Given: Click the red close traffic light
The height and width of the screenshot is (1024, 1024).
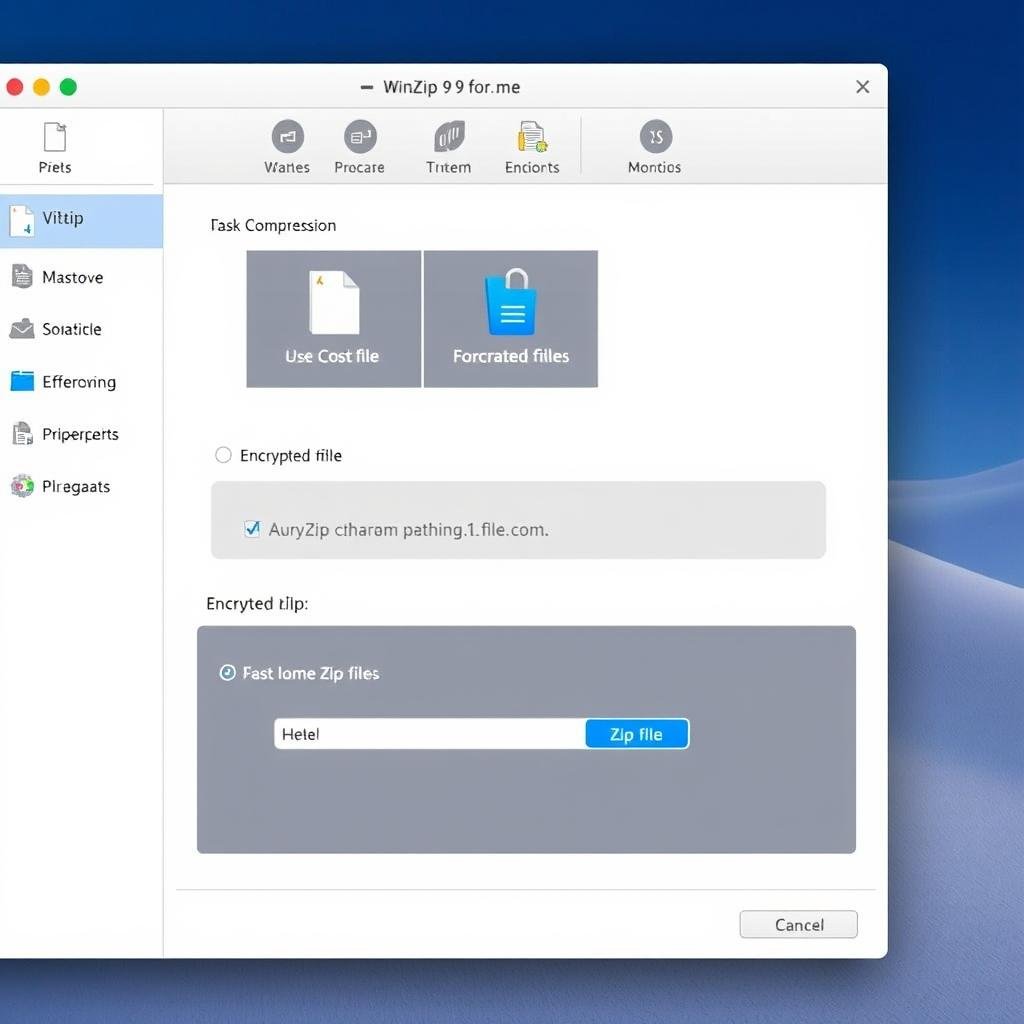Looking at the screenshot, I should point(14,87).
